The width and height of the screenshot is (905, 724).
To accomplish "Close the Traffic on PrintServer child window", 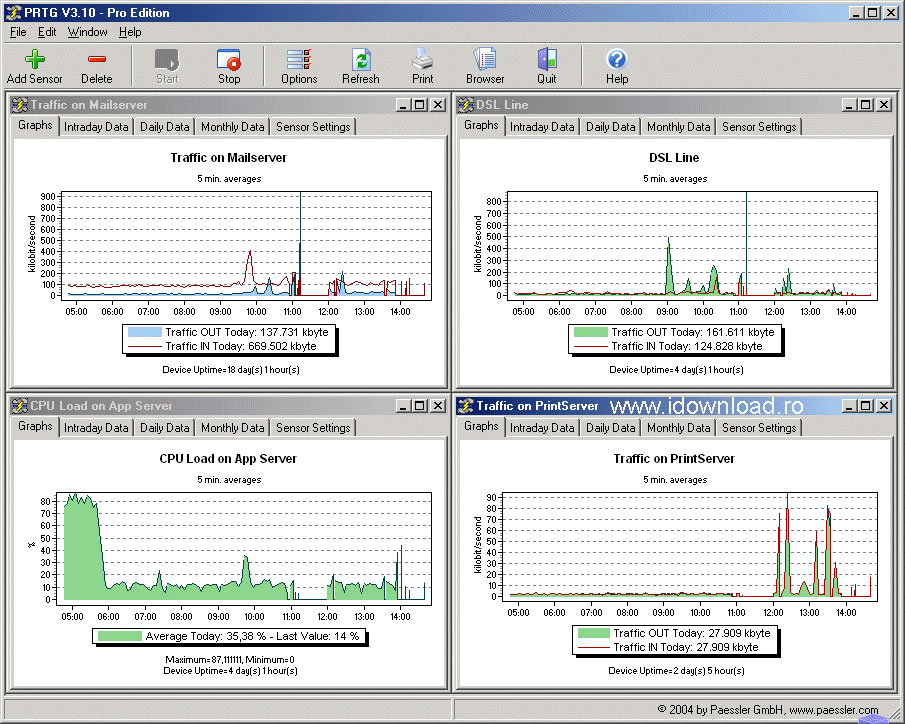I will [884, 406].
